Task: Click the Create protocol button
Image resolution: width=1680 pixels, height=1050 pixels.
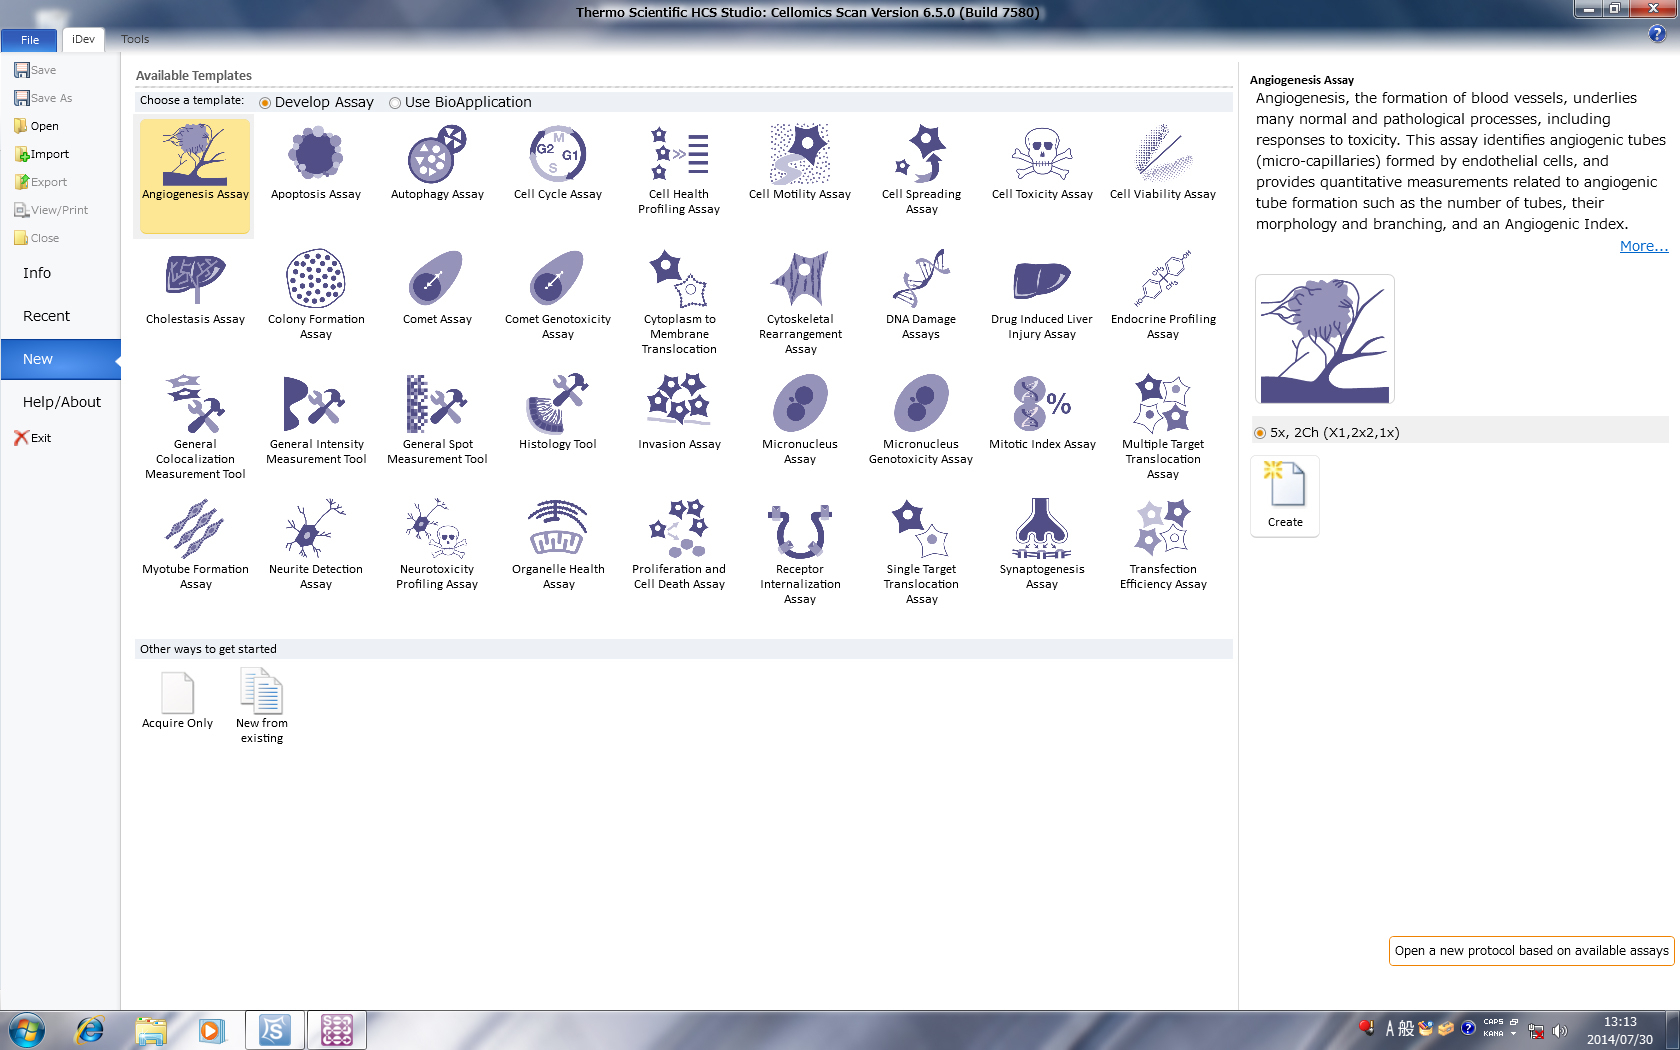Action: click(1285, 496)
